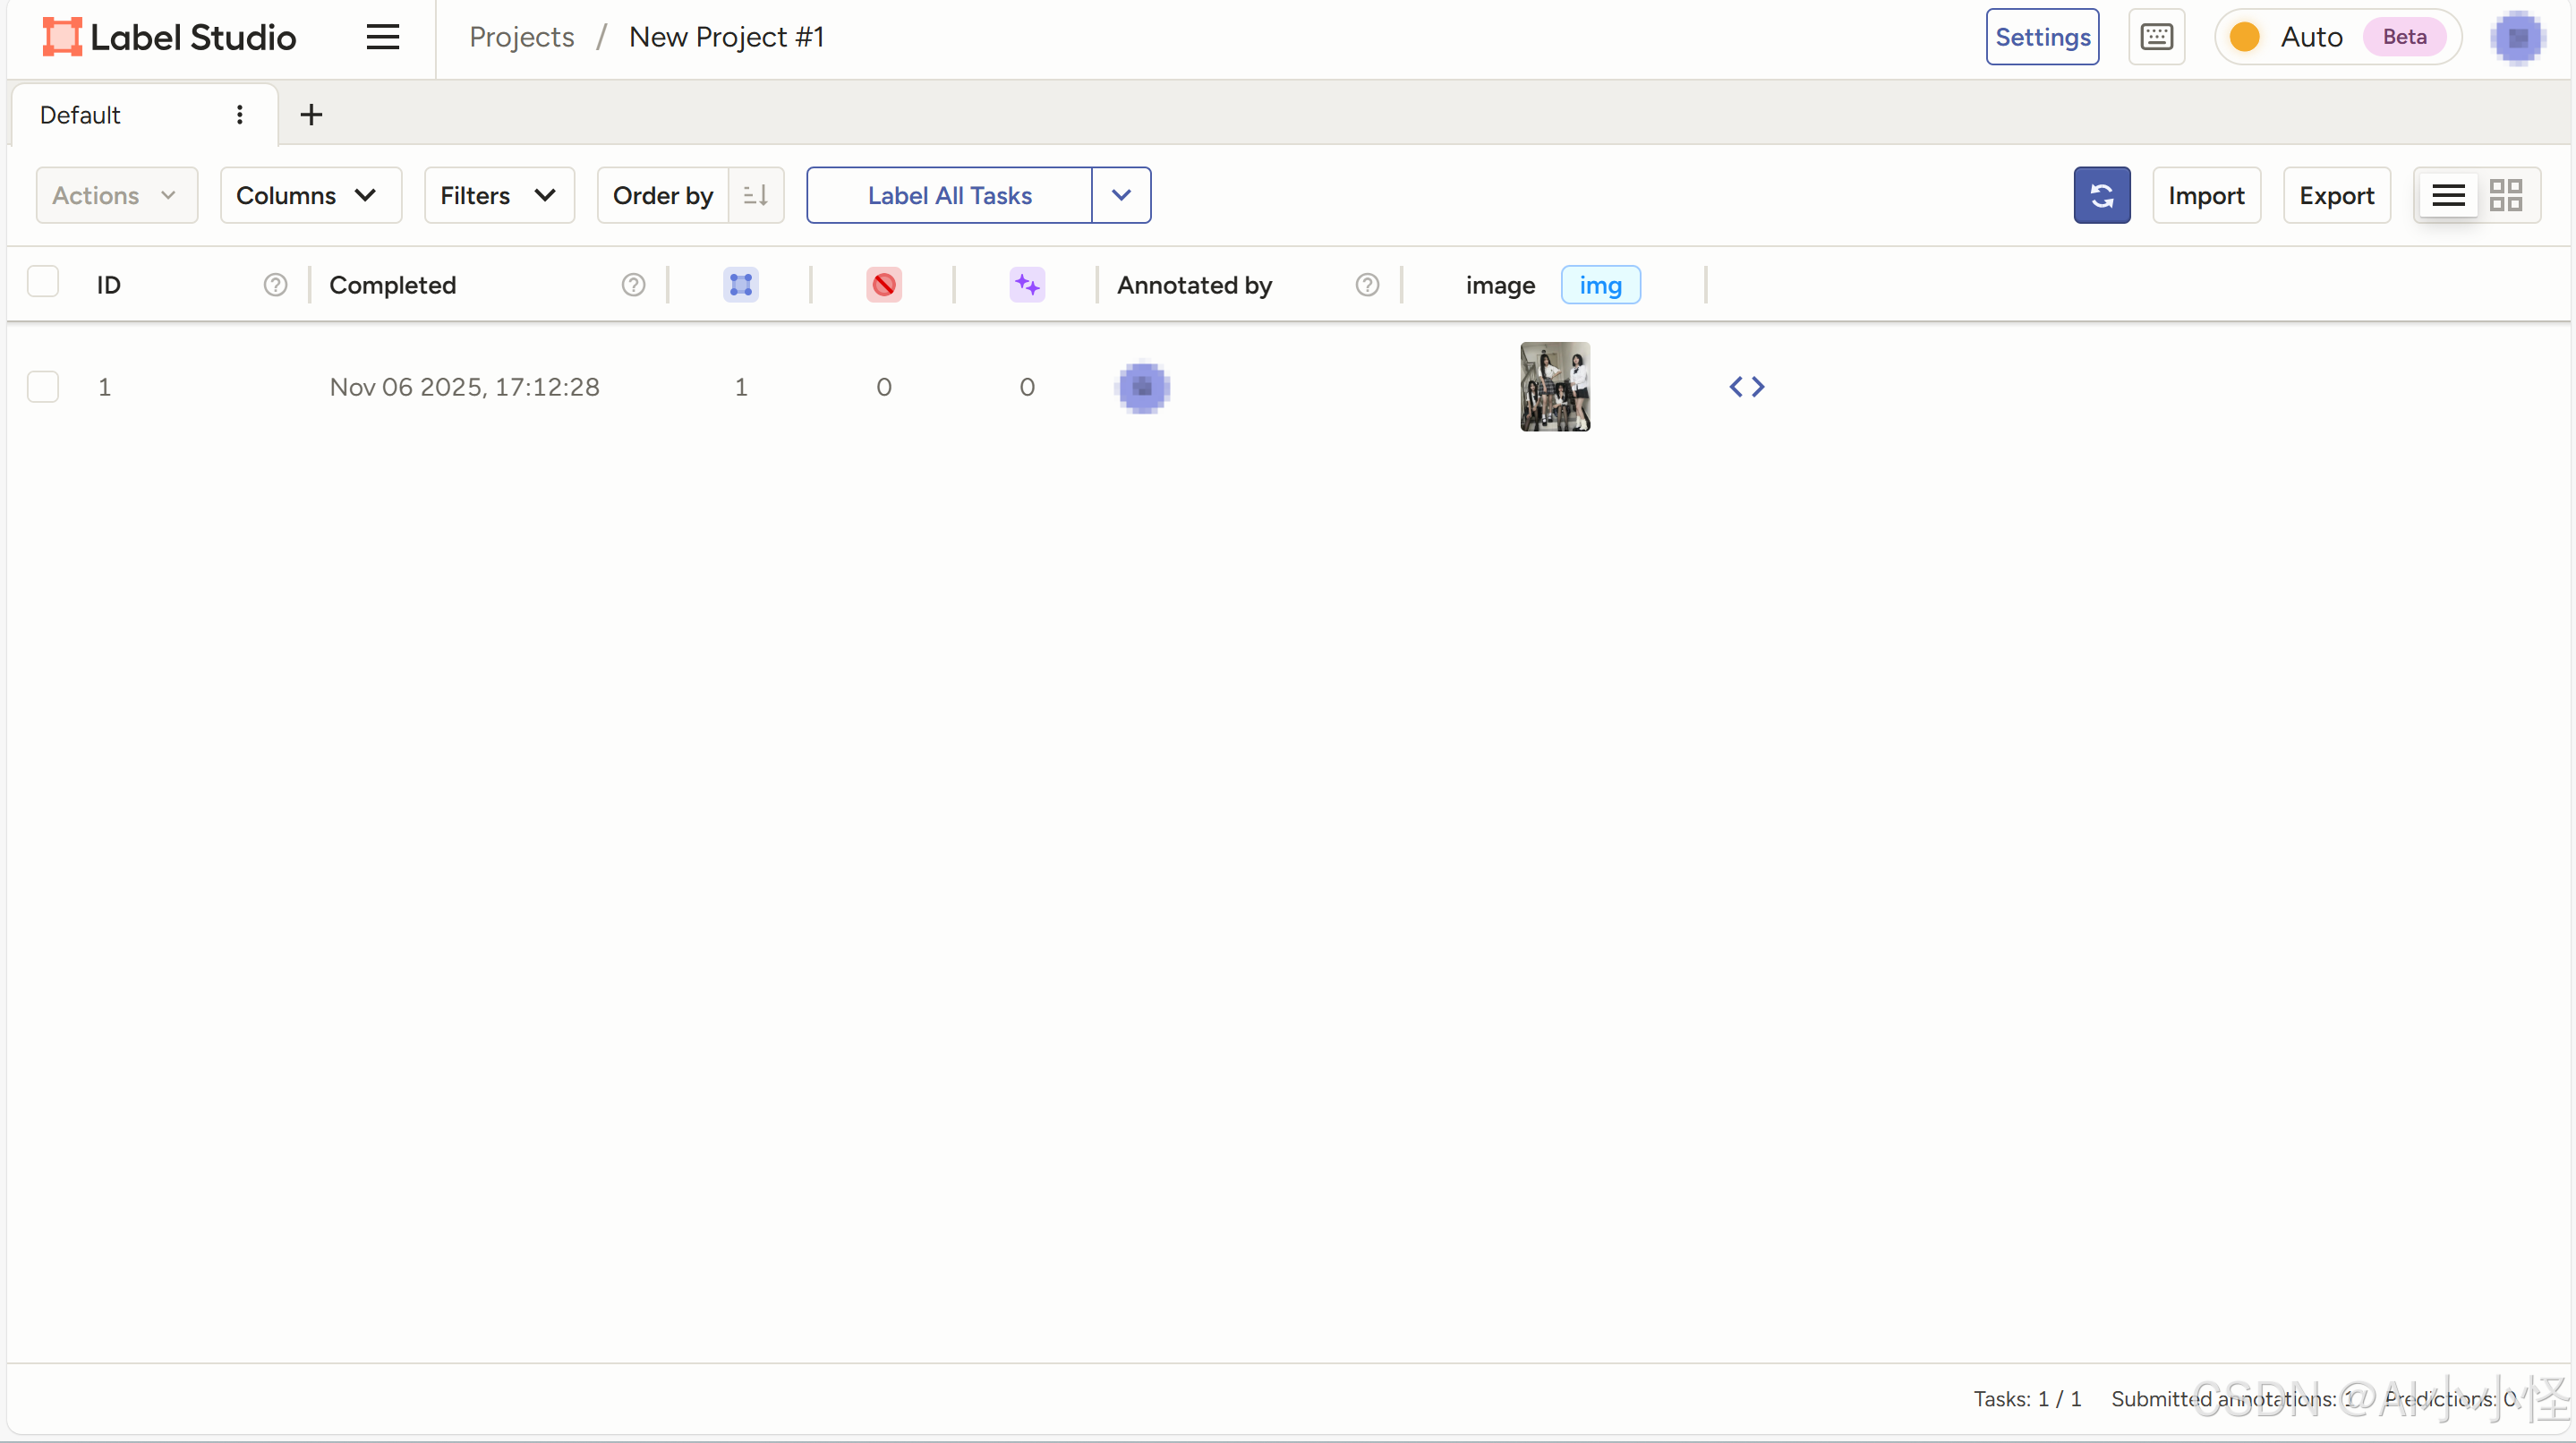Expand the Columns dropdown

(x=310, y=195)
